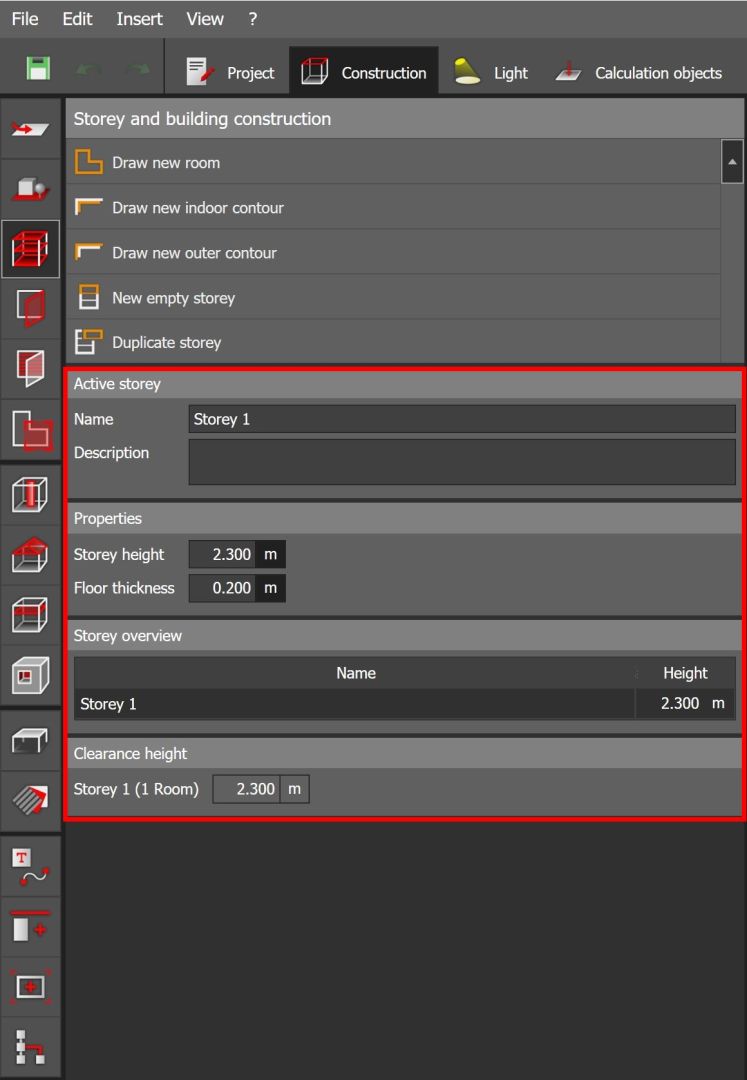This screenshot has width=747, height=1080.
Task: Click the icon beside New empty storey
Action: tap(89, 297)
